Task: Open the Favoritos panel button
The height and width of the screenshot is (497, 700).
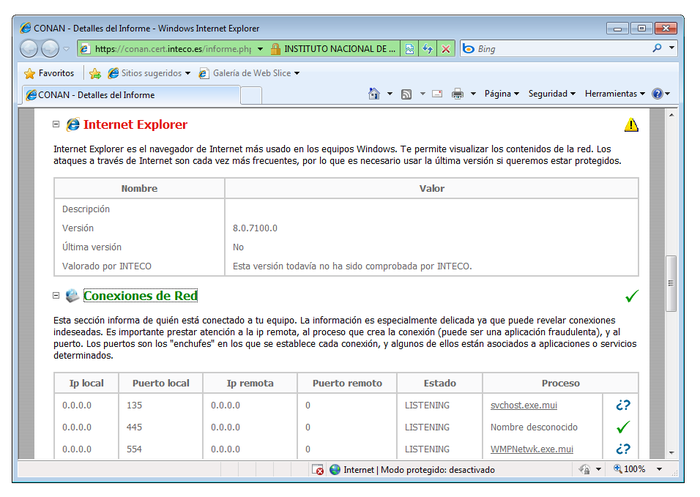Action: coord(49,73)
